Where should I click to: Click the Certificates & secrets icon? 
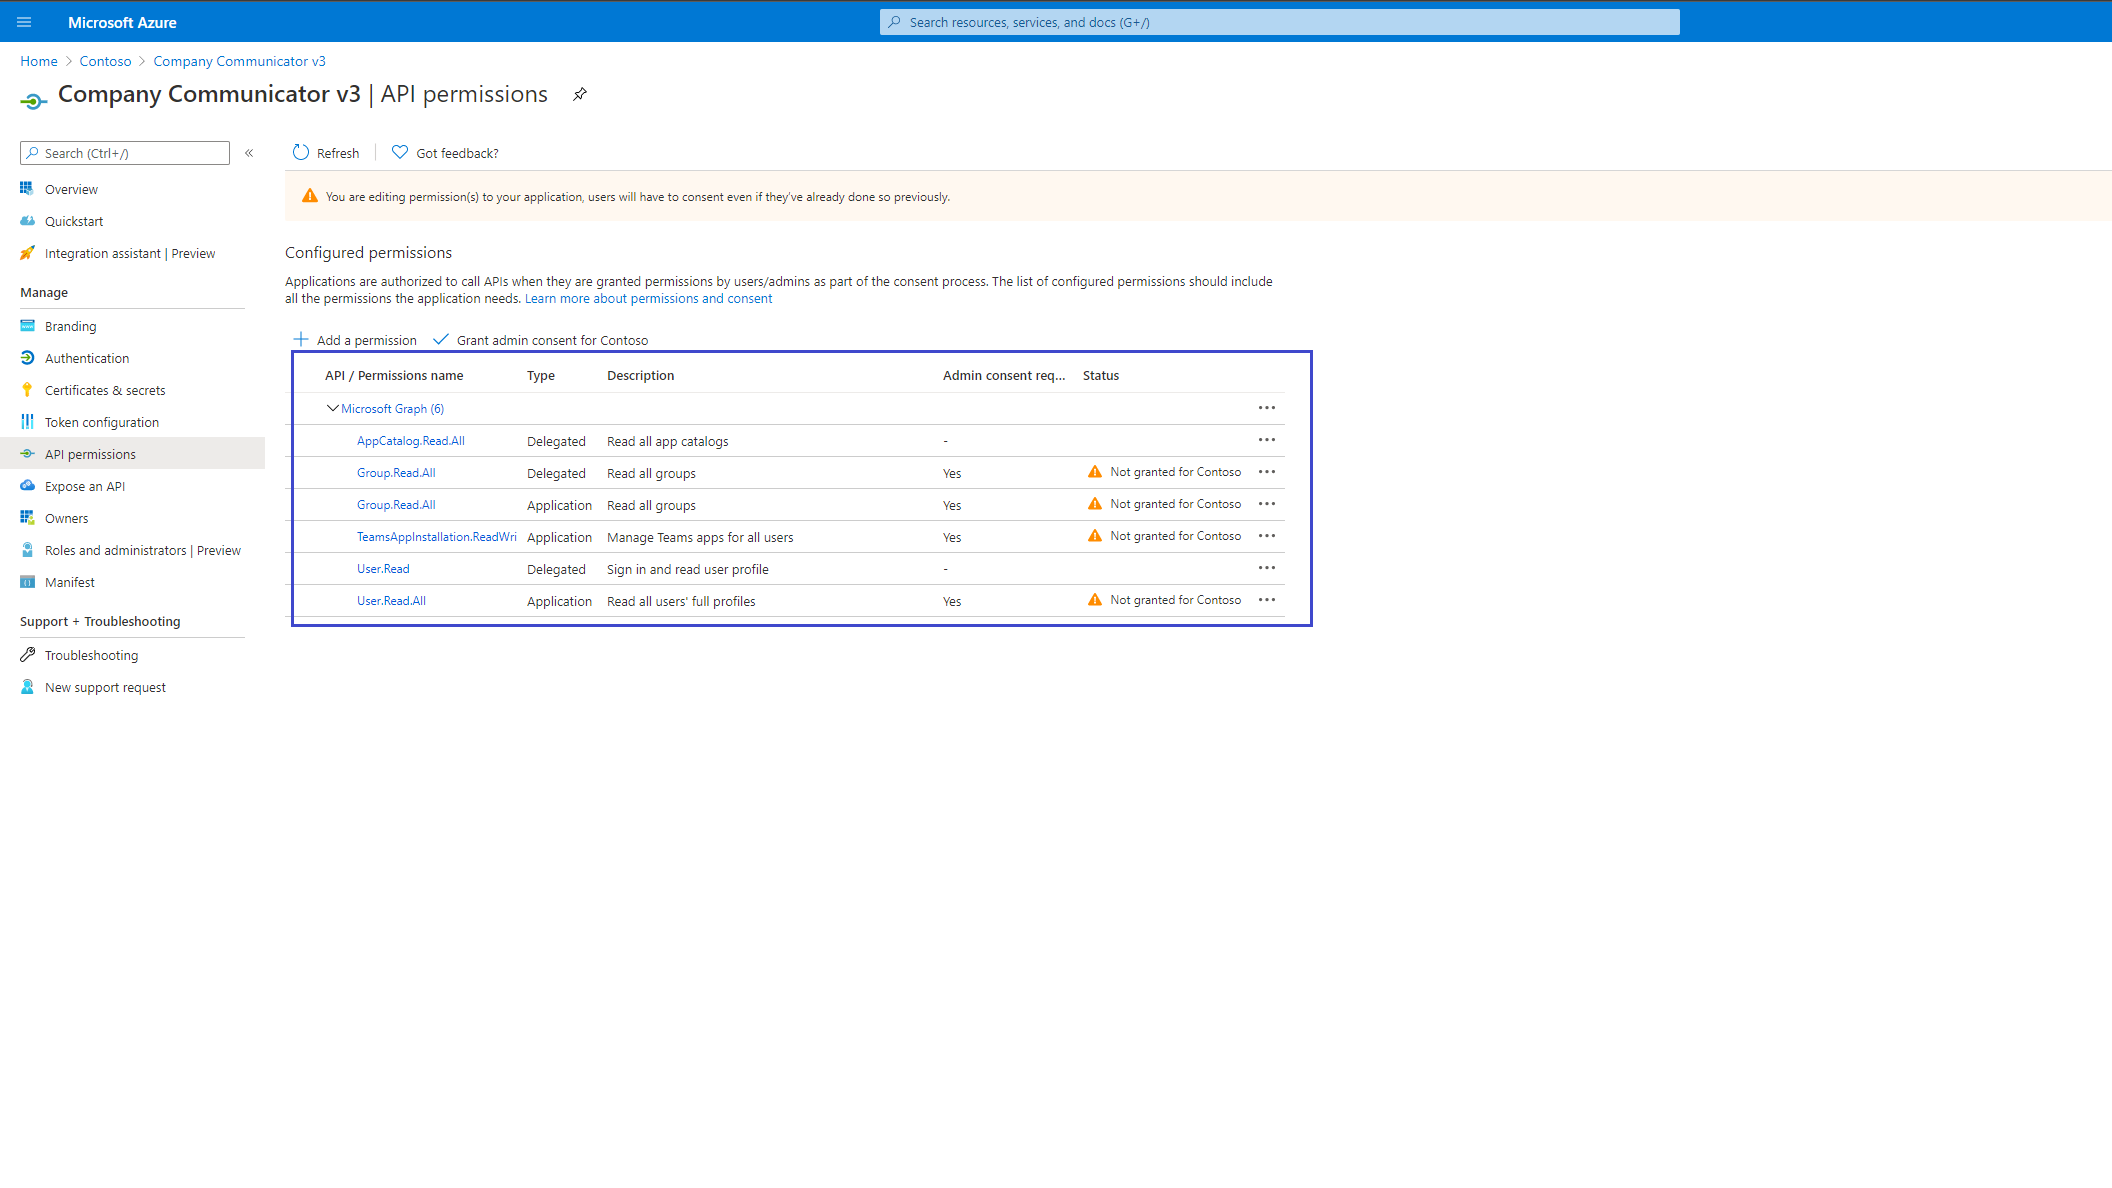26,389
